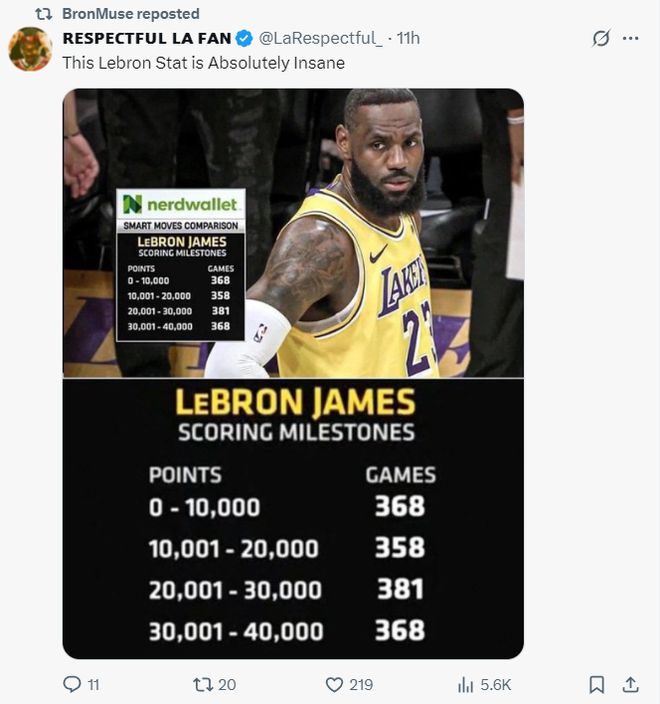The height and width of the screenshot is (704, 660).
Task: Repost this tweet using the retweet icon
Action: (201, 685)
